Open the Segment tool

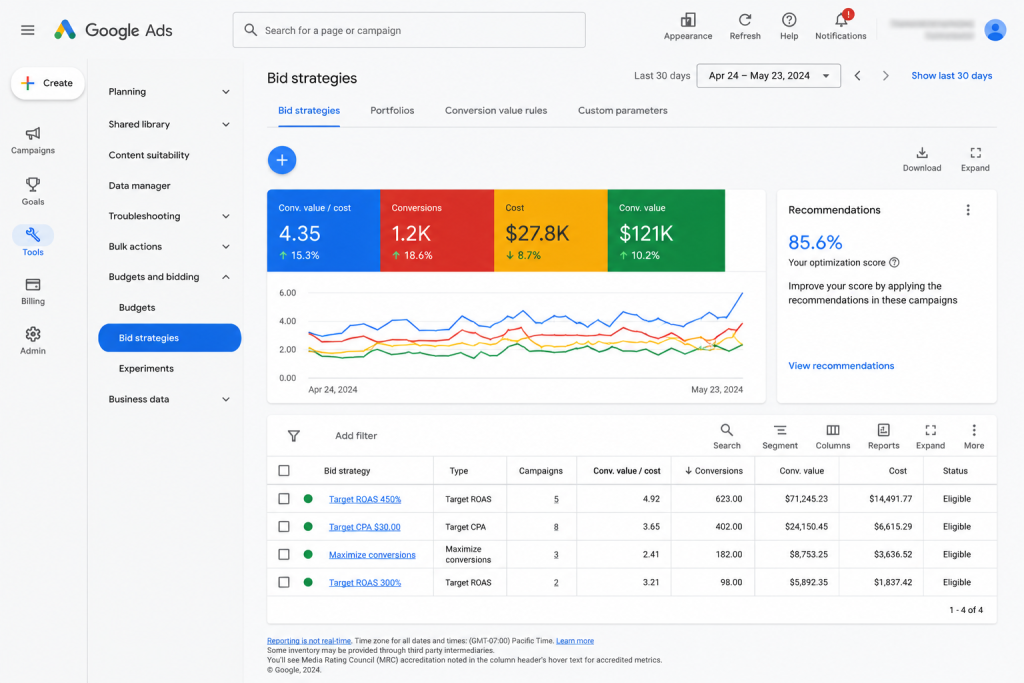pyautogui.click(x=780, y=436)
